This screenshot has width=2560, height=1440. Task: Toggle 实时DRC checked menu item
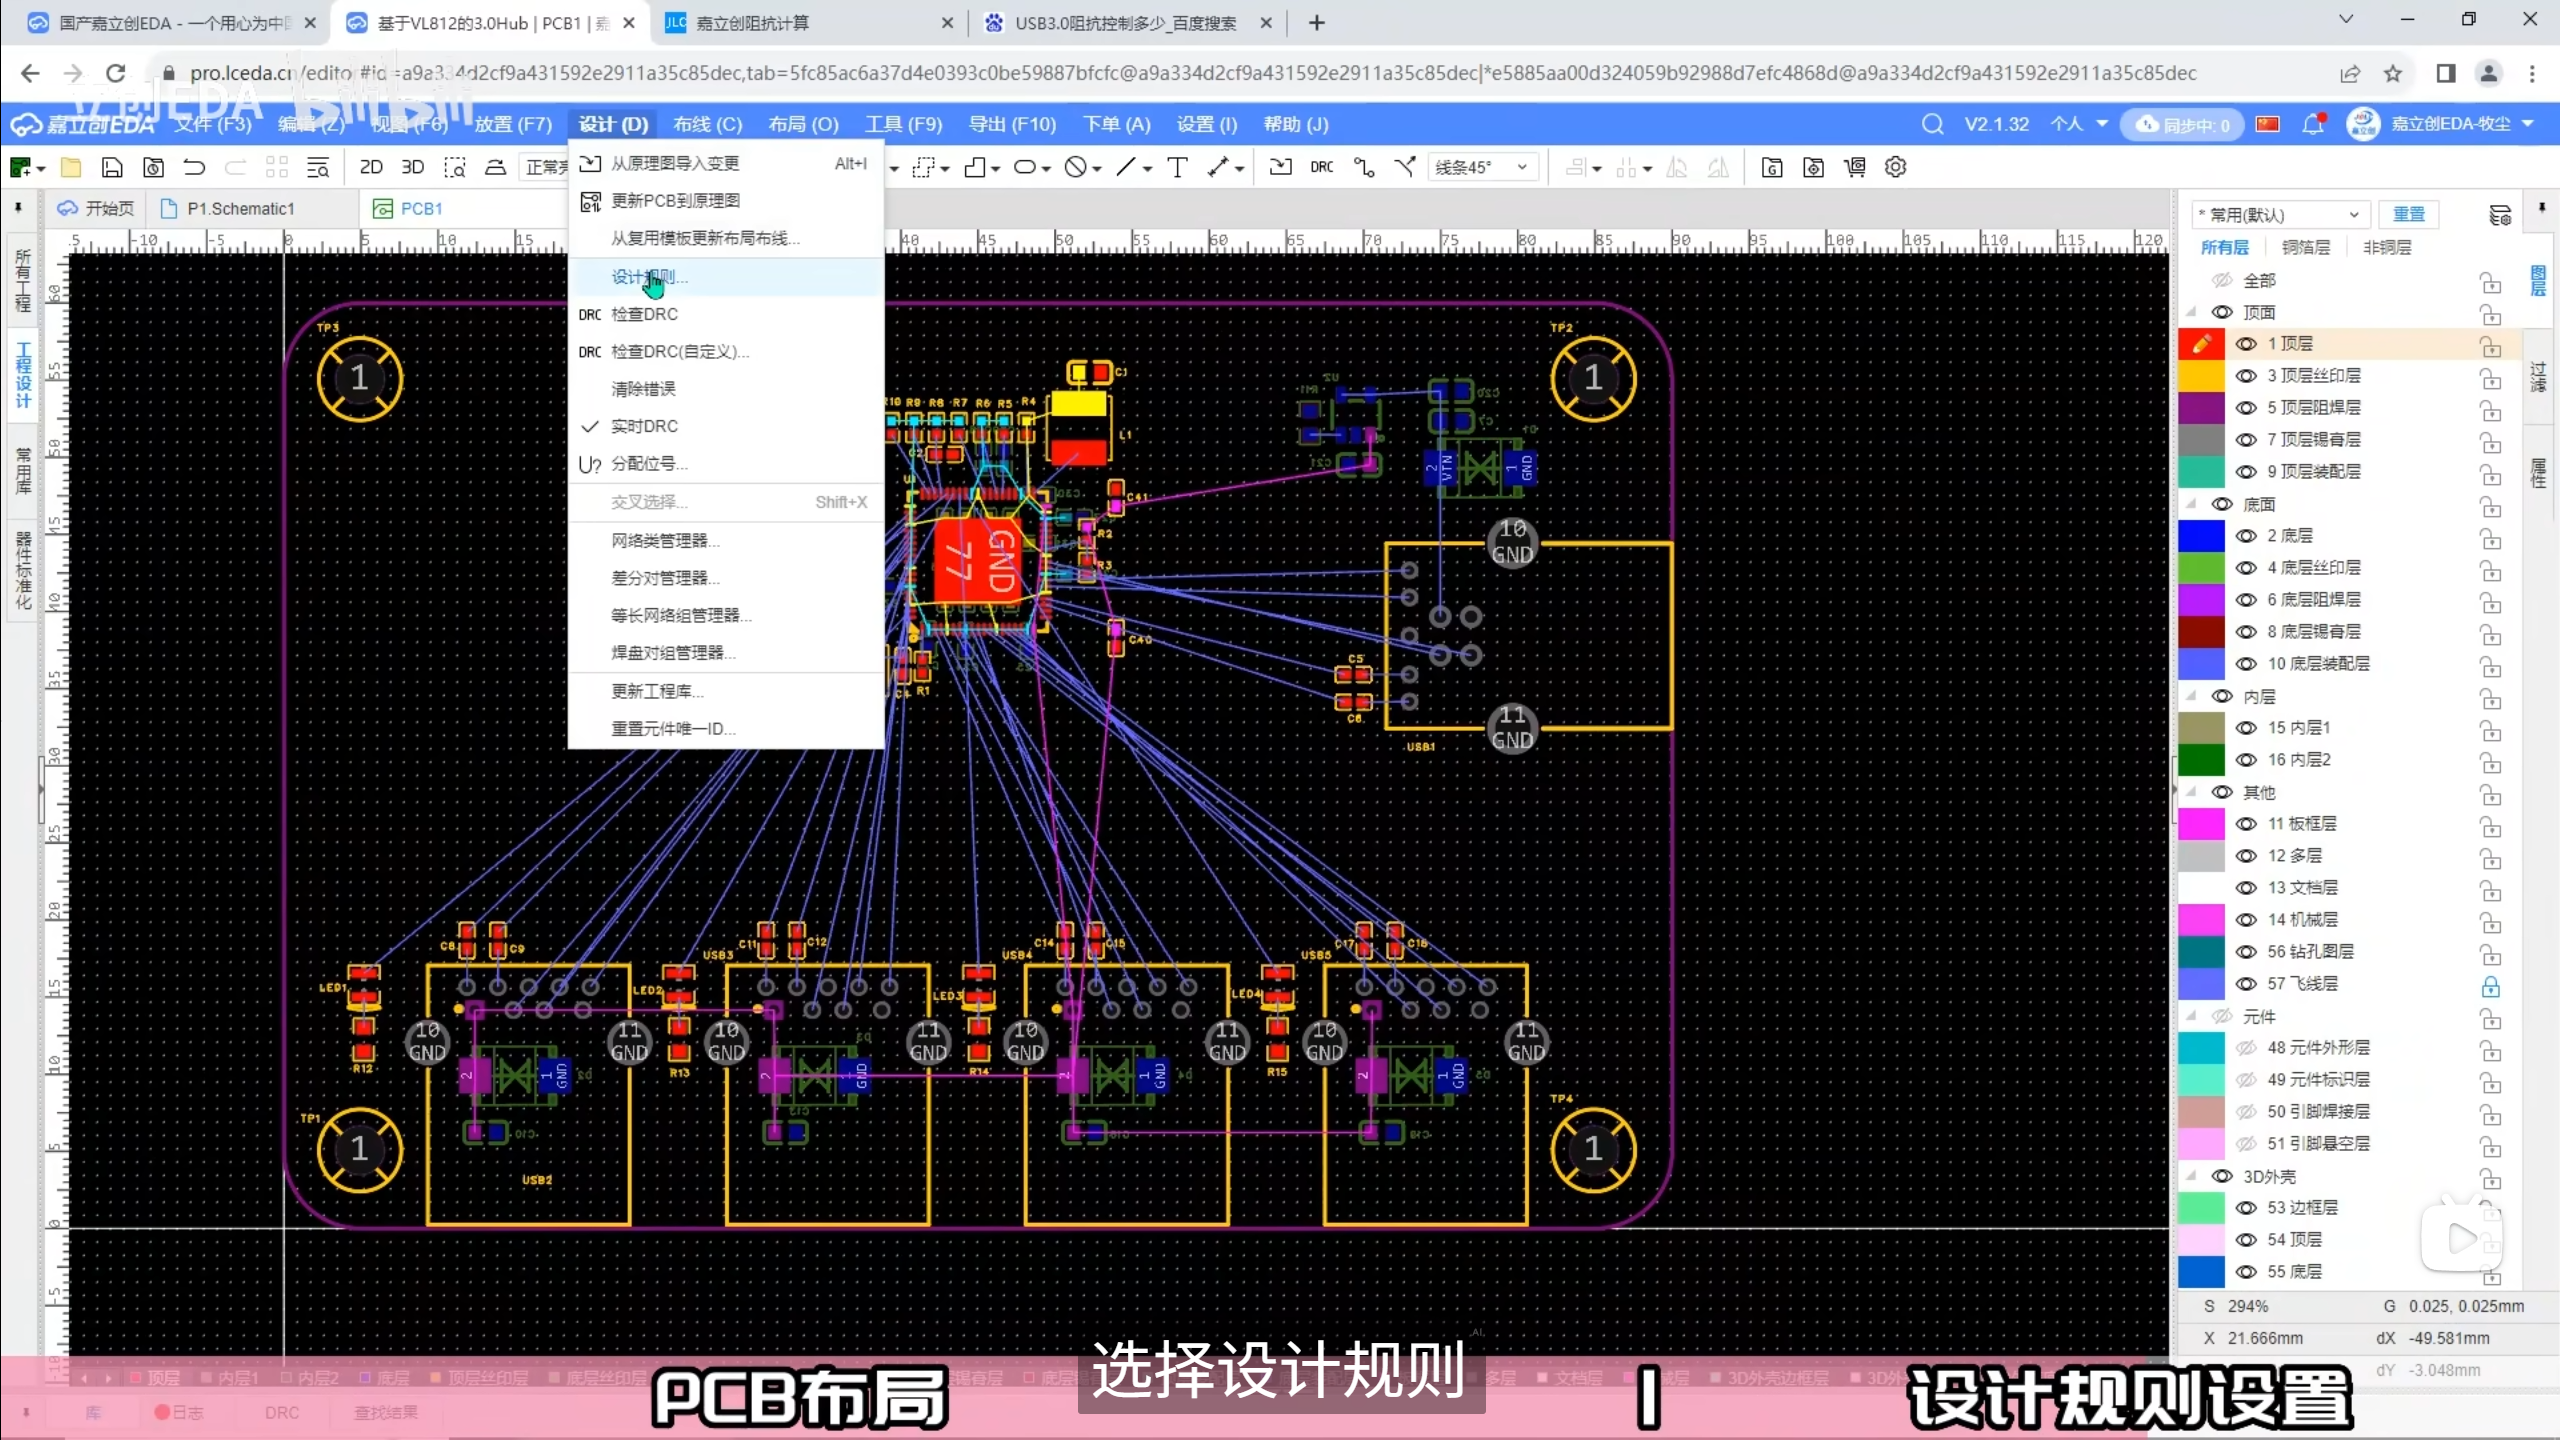coord(644,426)
